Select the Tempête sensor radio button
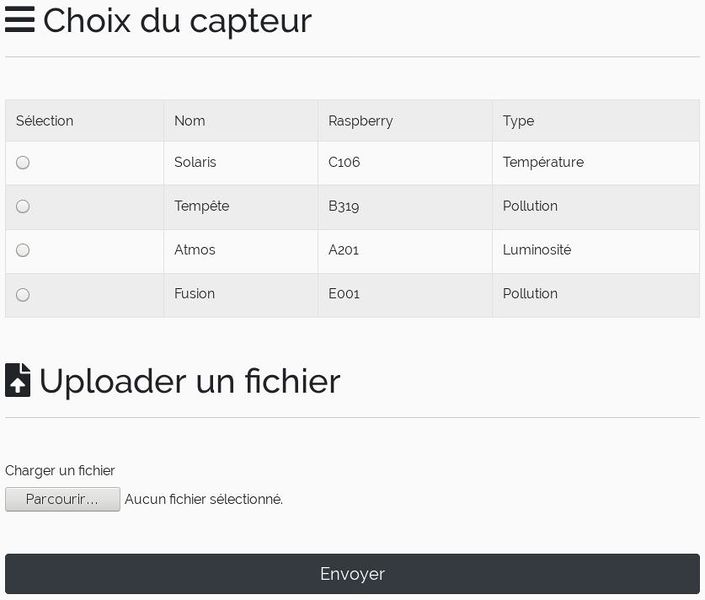This screenshot has height=600, width=705. (x=23, y=207)
